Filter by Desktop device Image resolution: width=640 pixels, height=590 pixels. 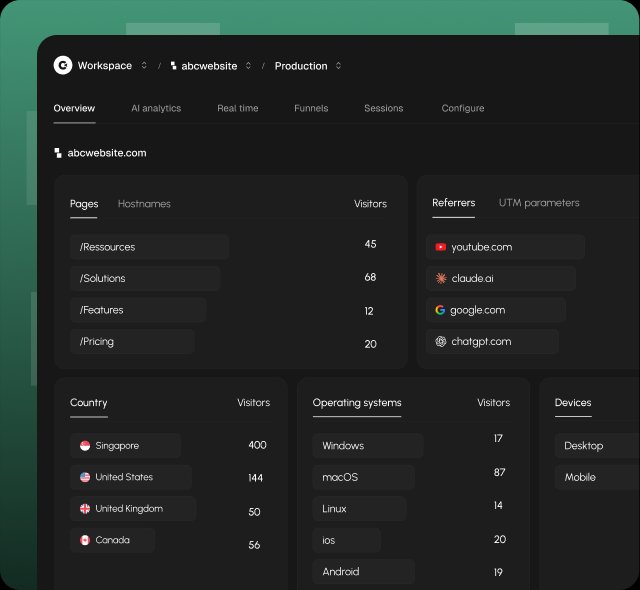[597, 446]
